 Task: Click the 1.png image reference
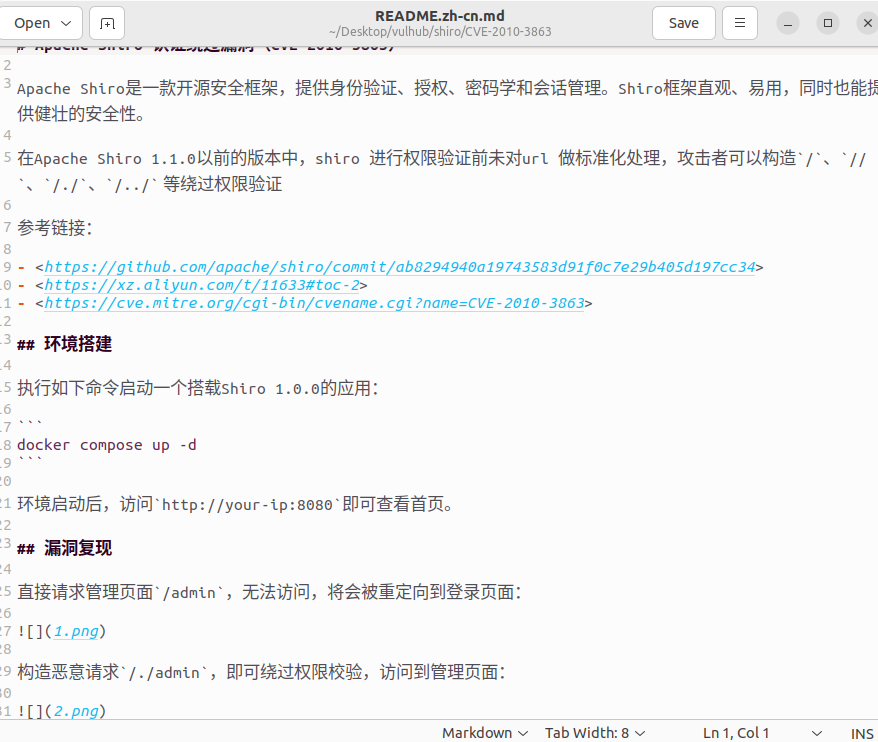(76, 631)
